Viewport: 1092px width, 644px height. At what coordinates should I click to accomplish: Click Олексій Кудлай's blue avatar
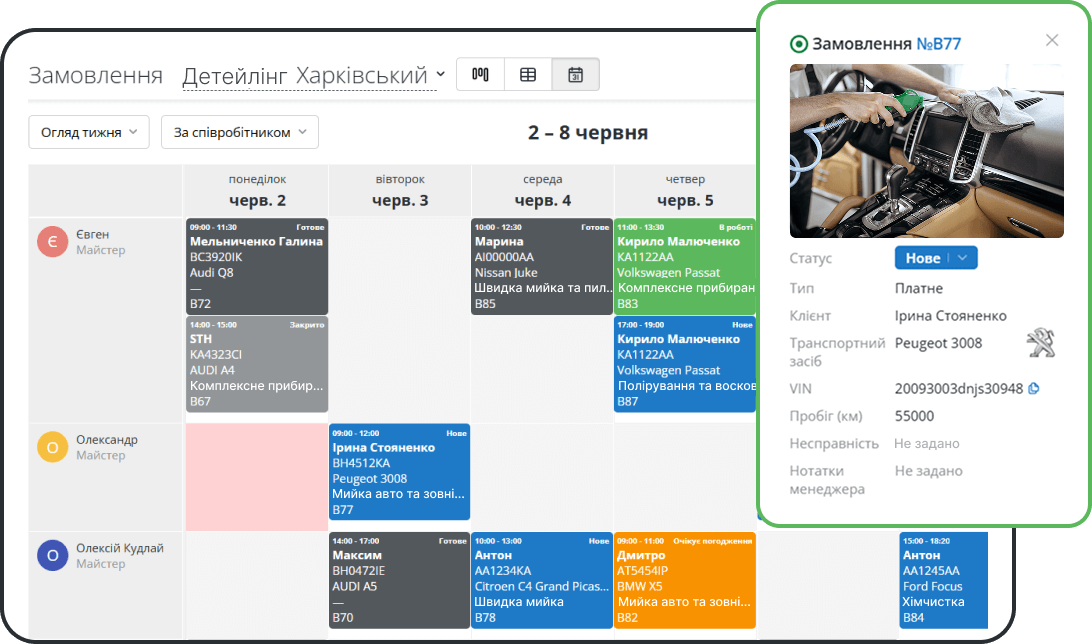[52, 556]
